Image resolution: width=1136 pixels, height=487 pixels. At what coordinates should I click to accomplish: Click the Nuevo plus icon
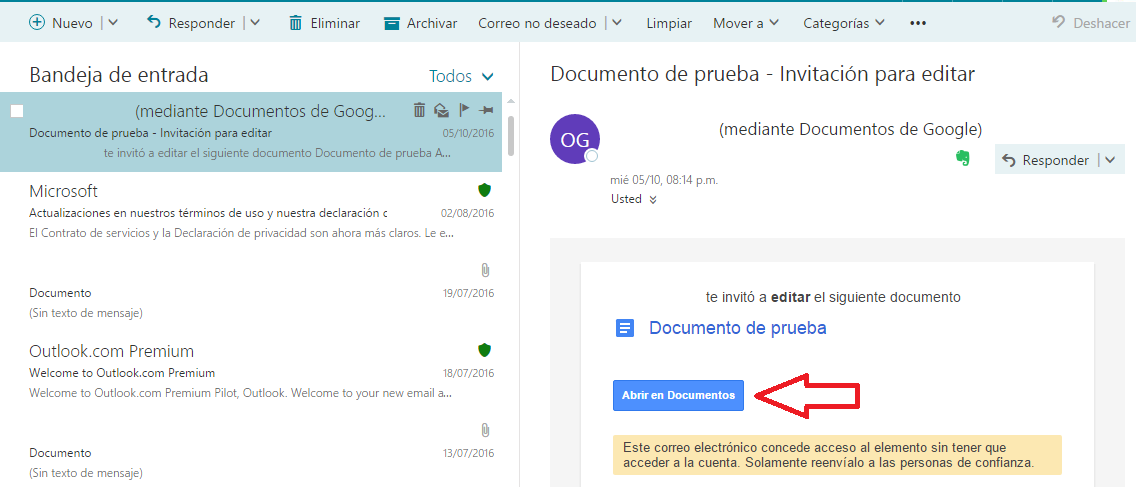(x=37, y=22)
